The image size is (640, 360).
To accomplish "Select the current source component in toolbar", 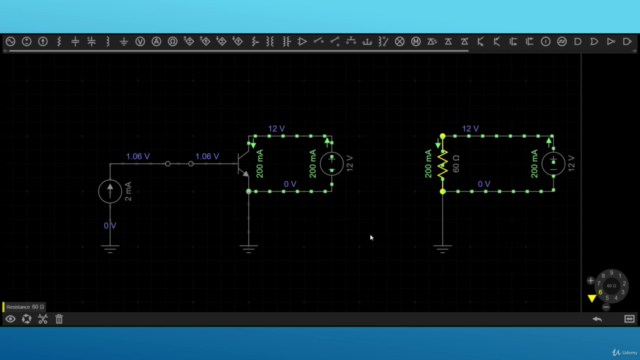I will click(43, 42).
